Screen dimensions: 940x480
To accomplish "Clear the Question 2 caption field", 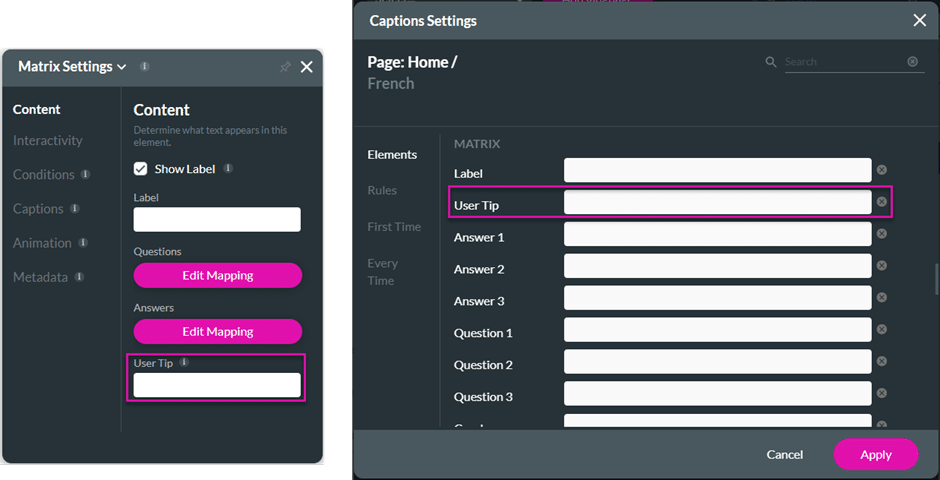I will click(x=882, y=361).
